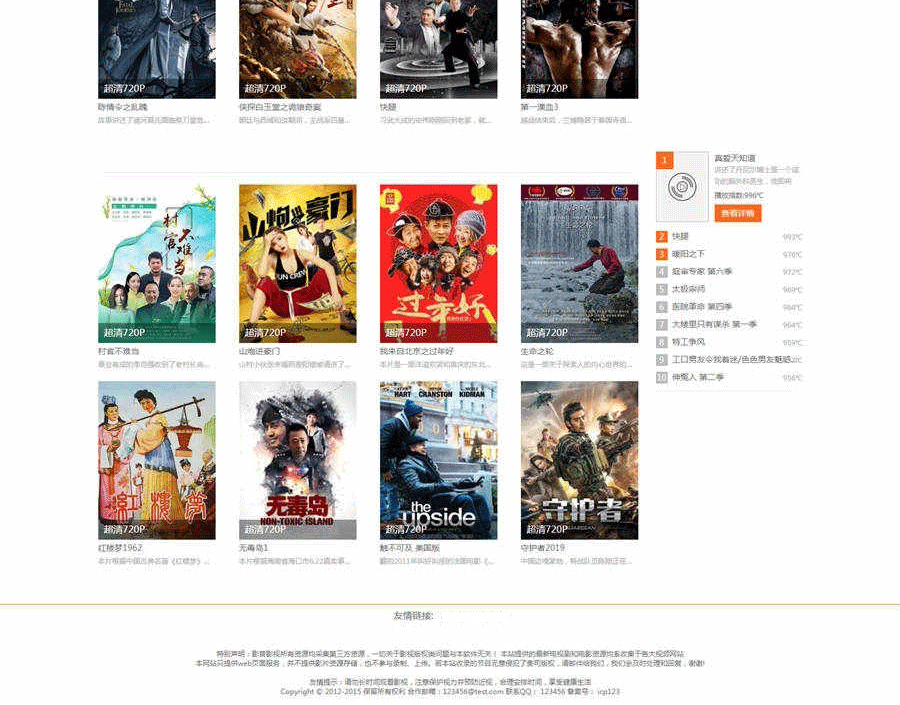Click the Copyright 2012-2015 footer line
This screenshot has width=900, height=705.
tap(450, 692)
